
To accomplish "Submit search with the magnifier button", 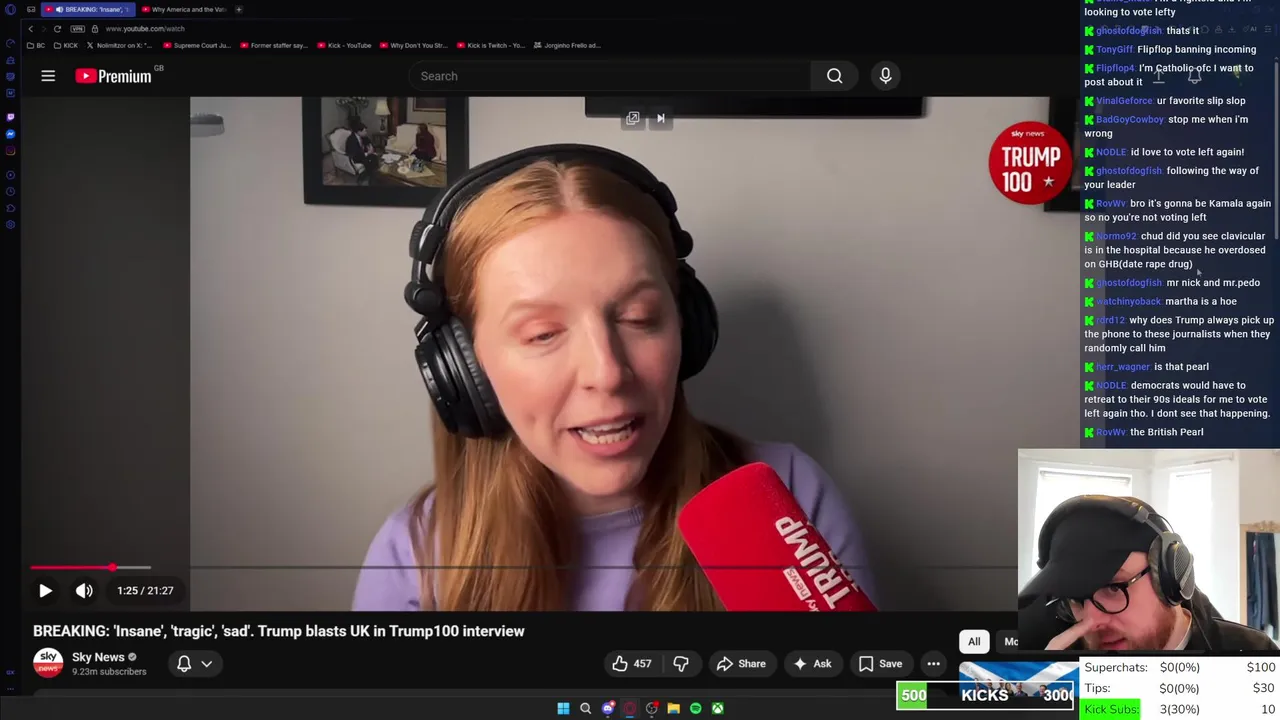I will pos(834,76).
